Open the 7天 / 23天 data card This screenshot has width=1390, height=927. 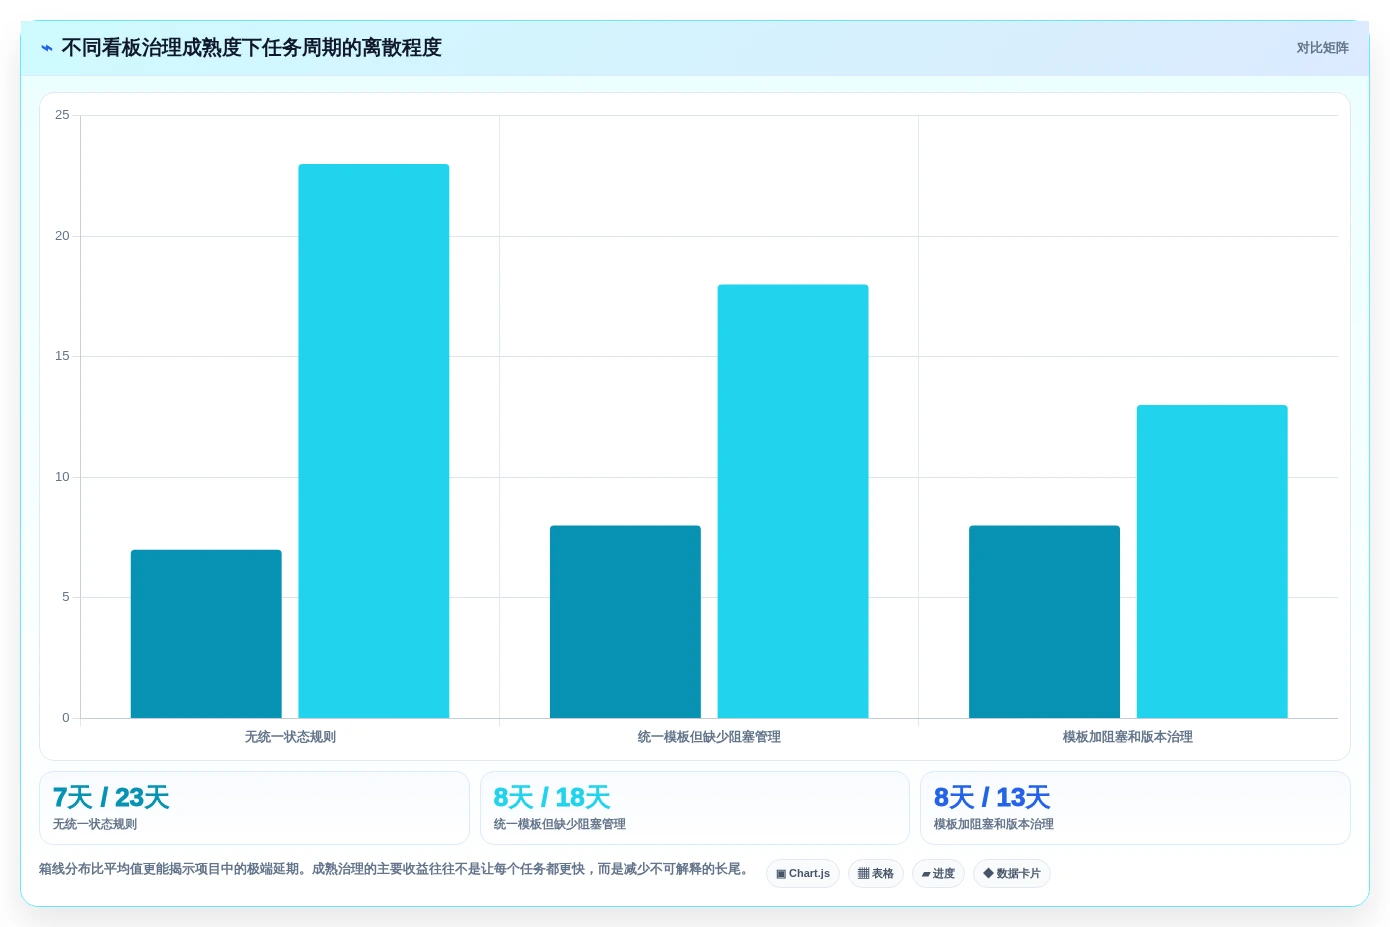pyautogui.click(x=254, y=808)
